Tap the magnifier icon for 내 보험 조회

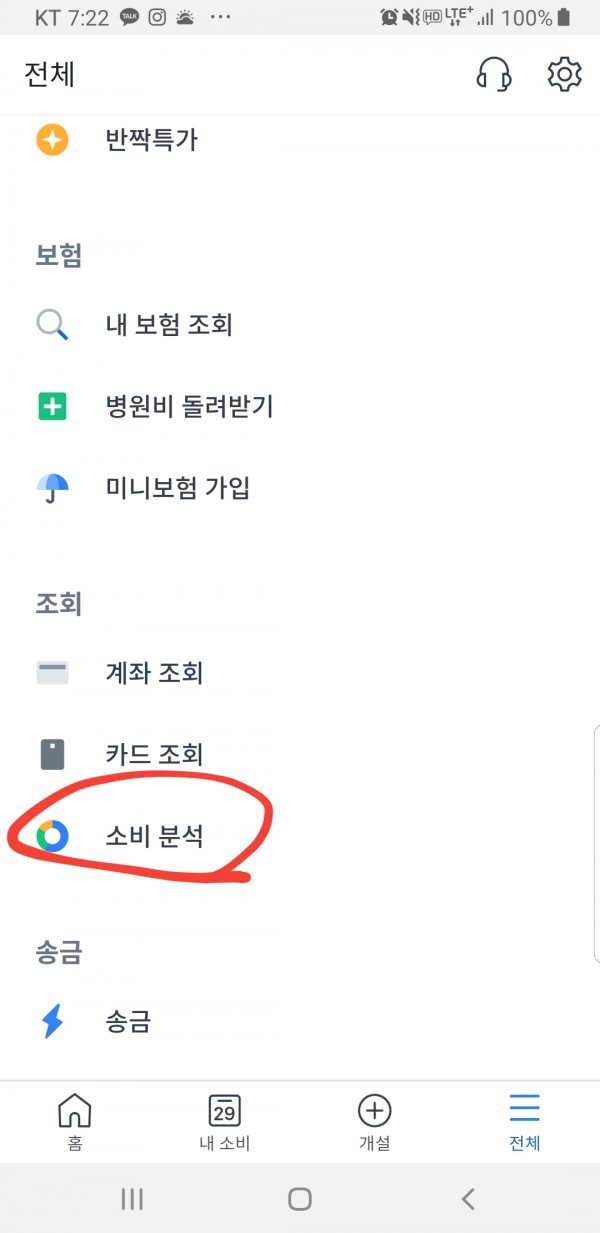[x=52, y=324]
